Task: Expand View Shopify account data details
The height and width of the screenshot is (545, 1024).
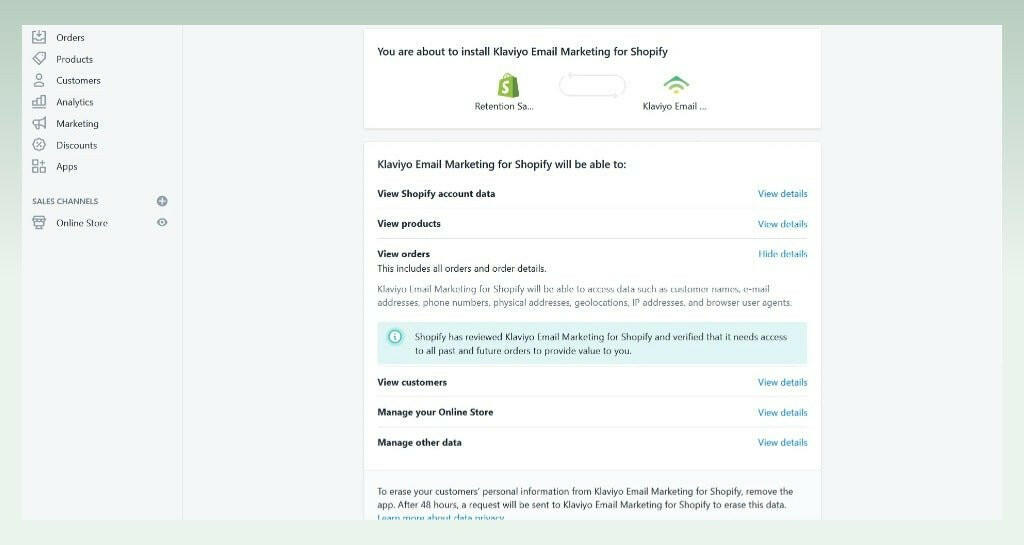Action: (x=782, y=194)
